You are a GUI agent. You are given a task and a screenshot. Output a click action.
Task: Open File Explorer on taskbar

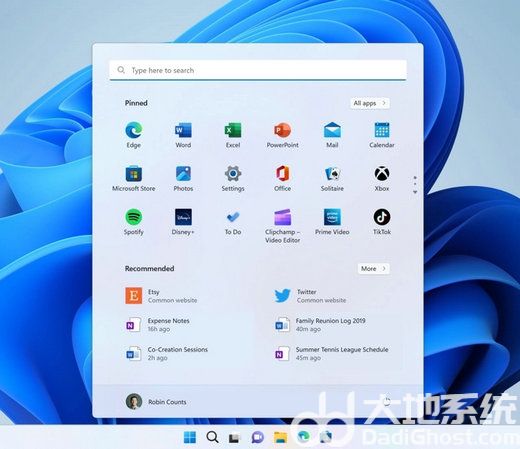point(280,437)
